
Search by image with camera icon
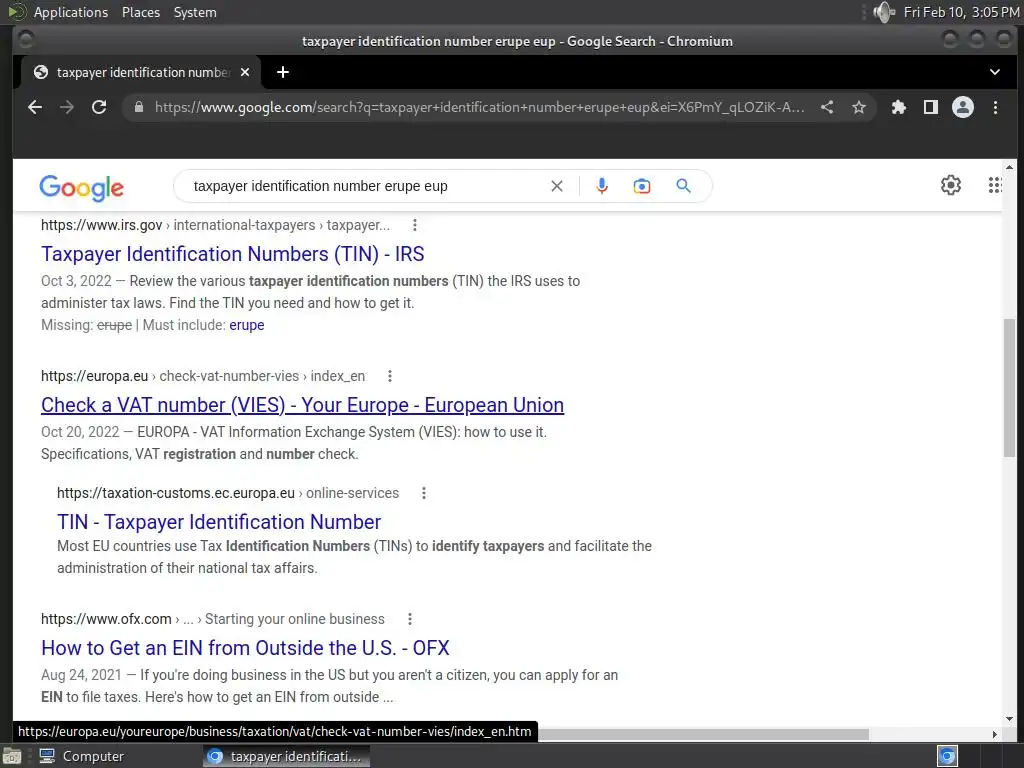click(x=642, y=186)
